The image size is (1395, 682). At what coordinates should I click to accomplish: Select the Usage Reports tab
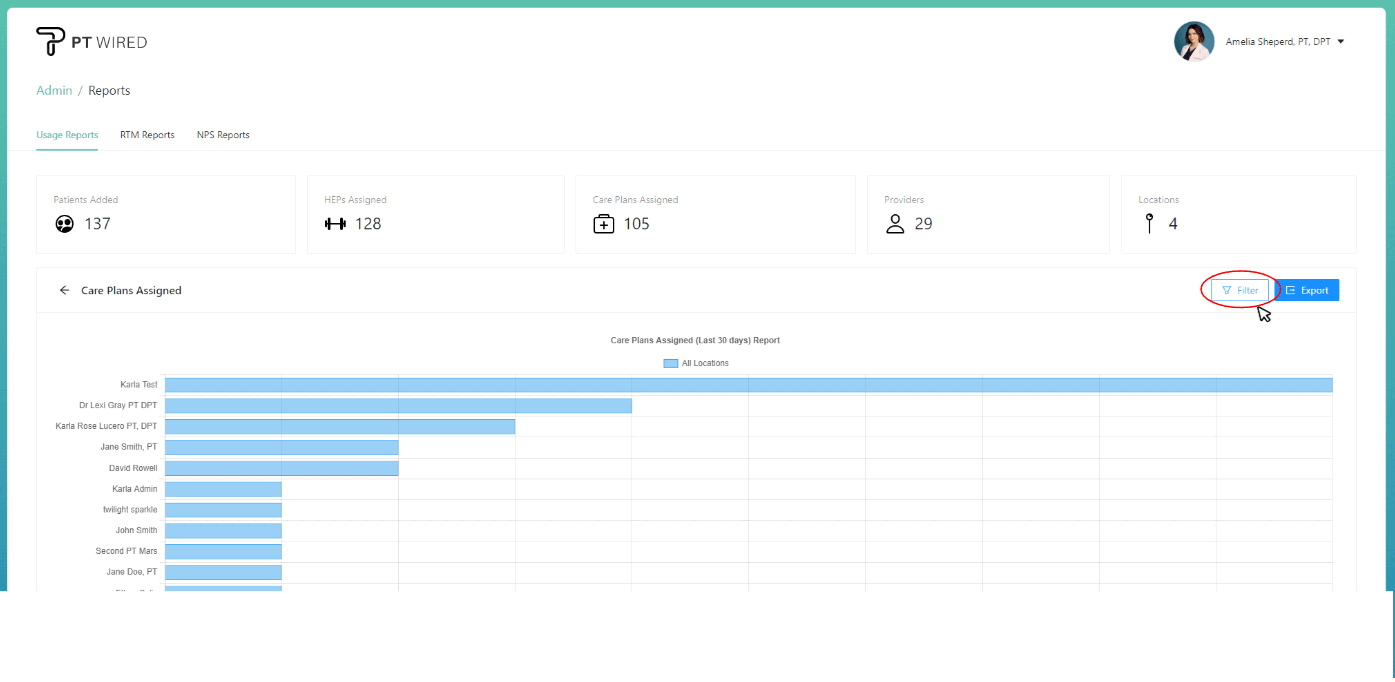(67, 135)
